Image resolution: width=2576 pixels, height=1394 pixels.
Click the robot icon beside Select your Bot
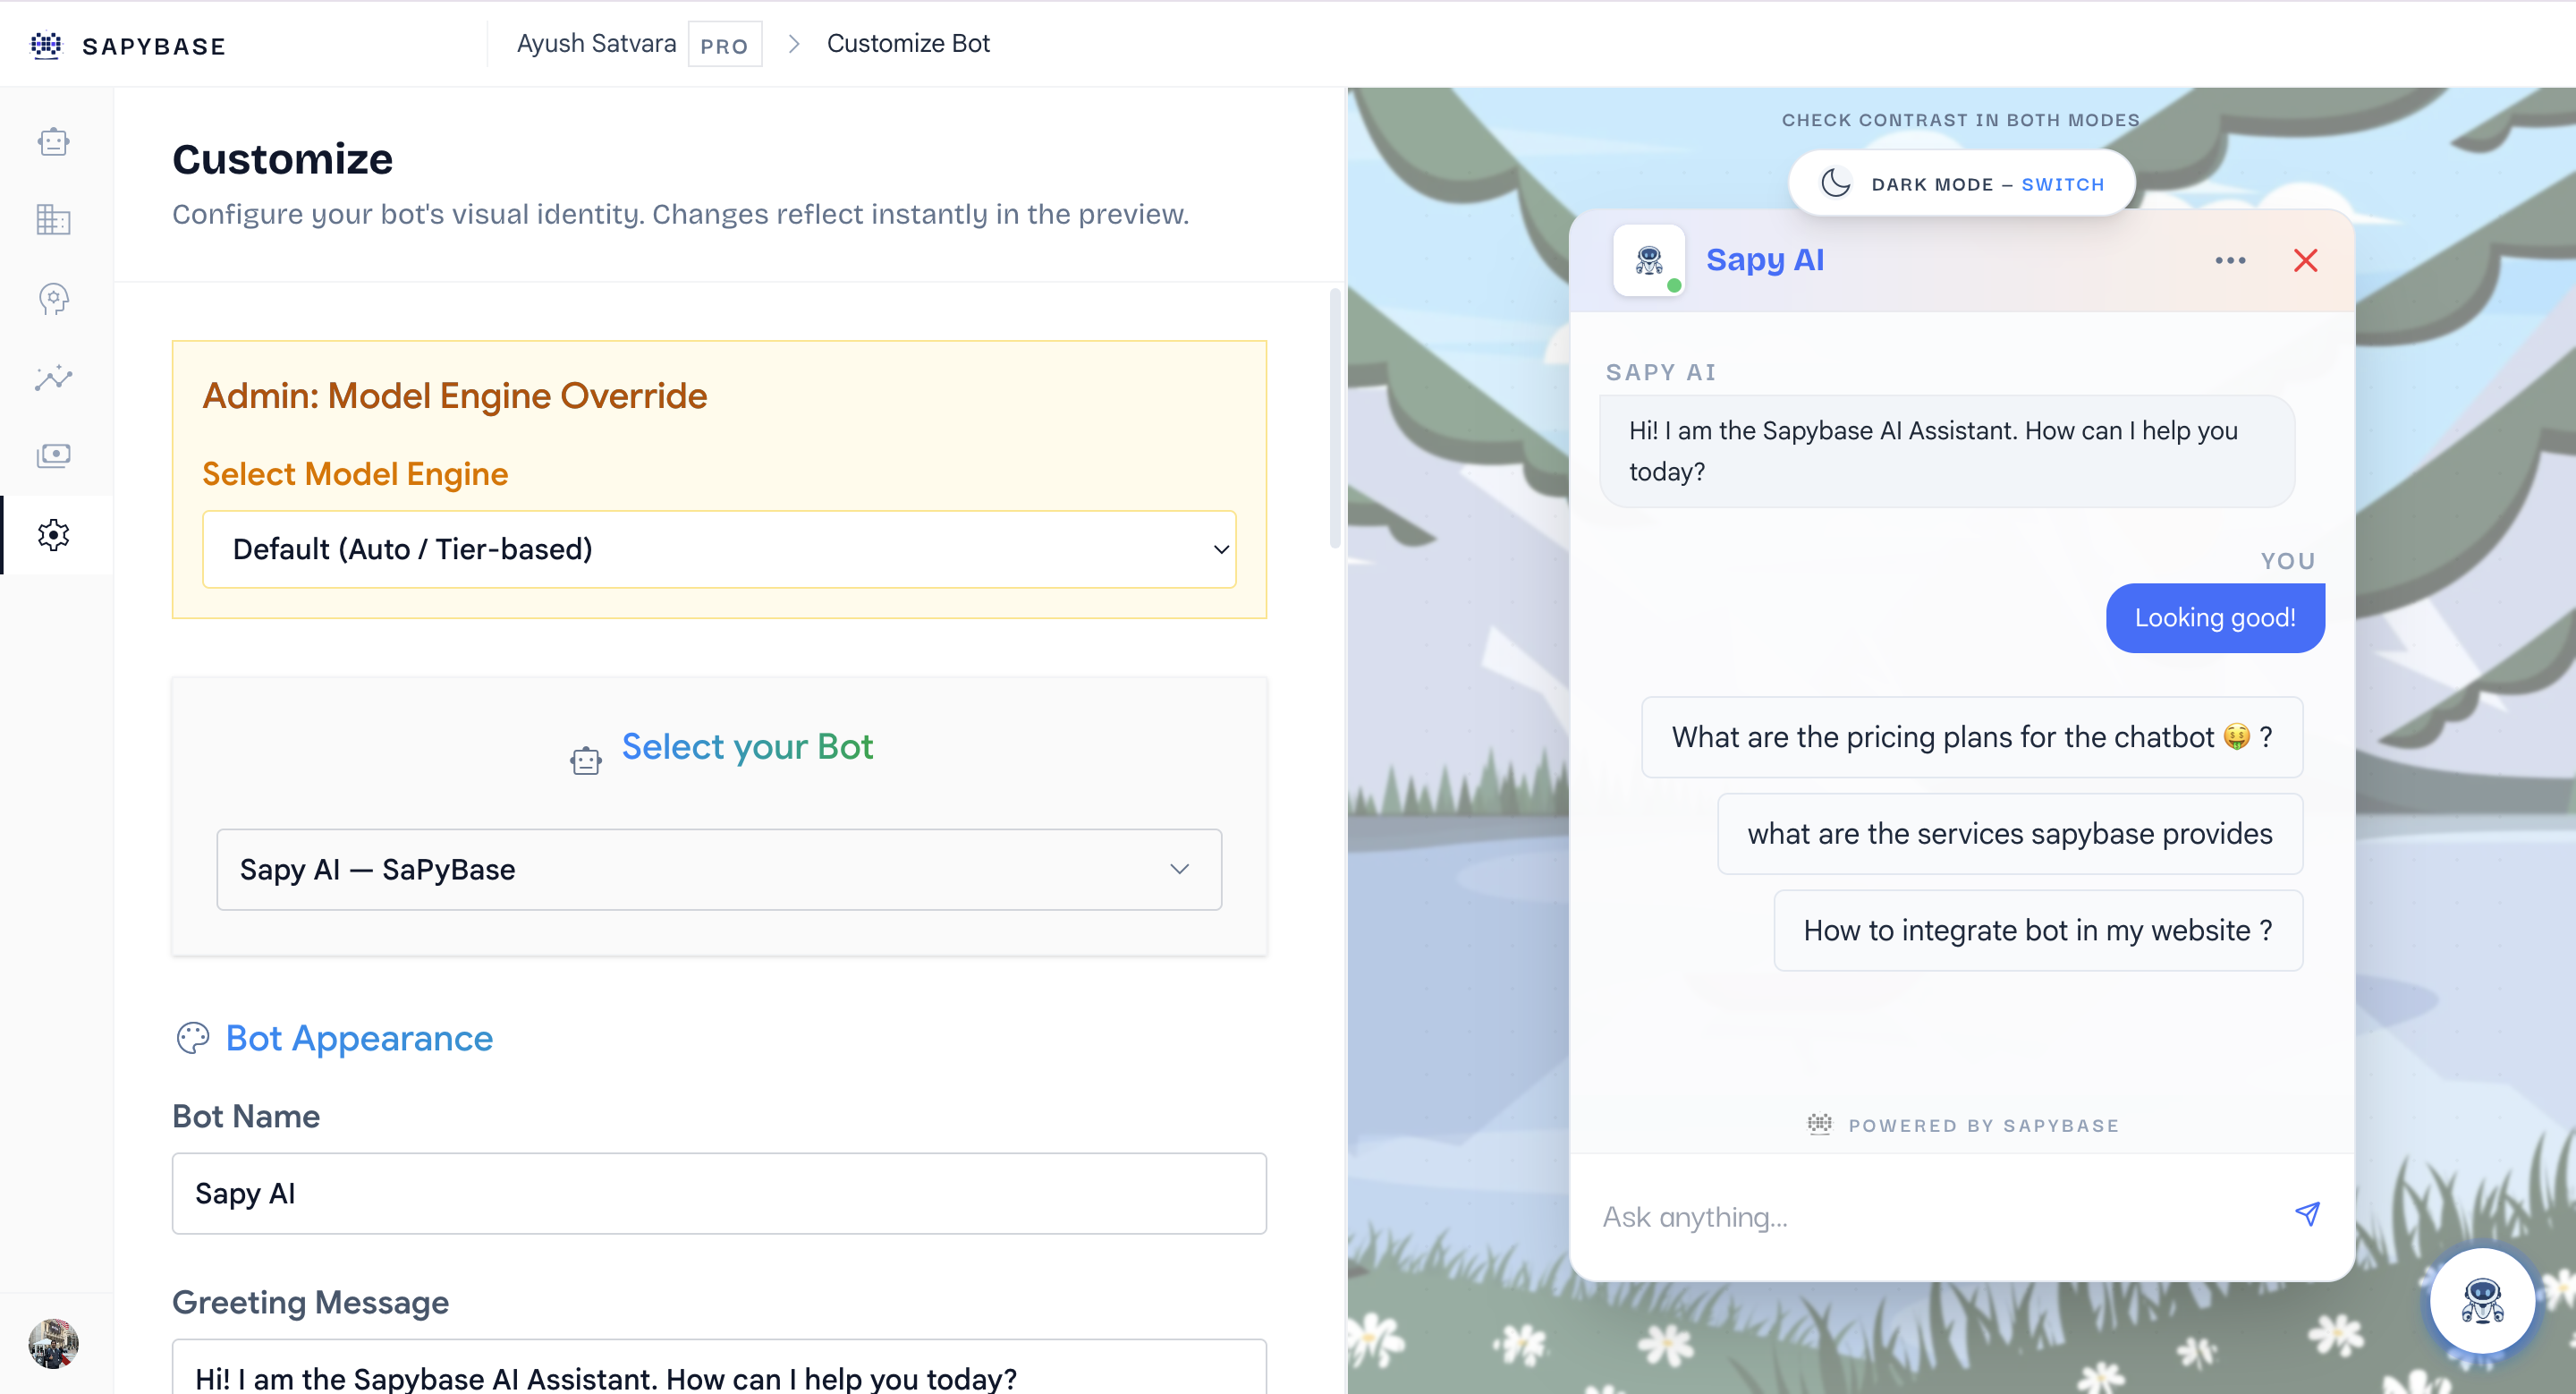(586, 761)
